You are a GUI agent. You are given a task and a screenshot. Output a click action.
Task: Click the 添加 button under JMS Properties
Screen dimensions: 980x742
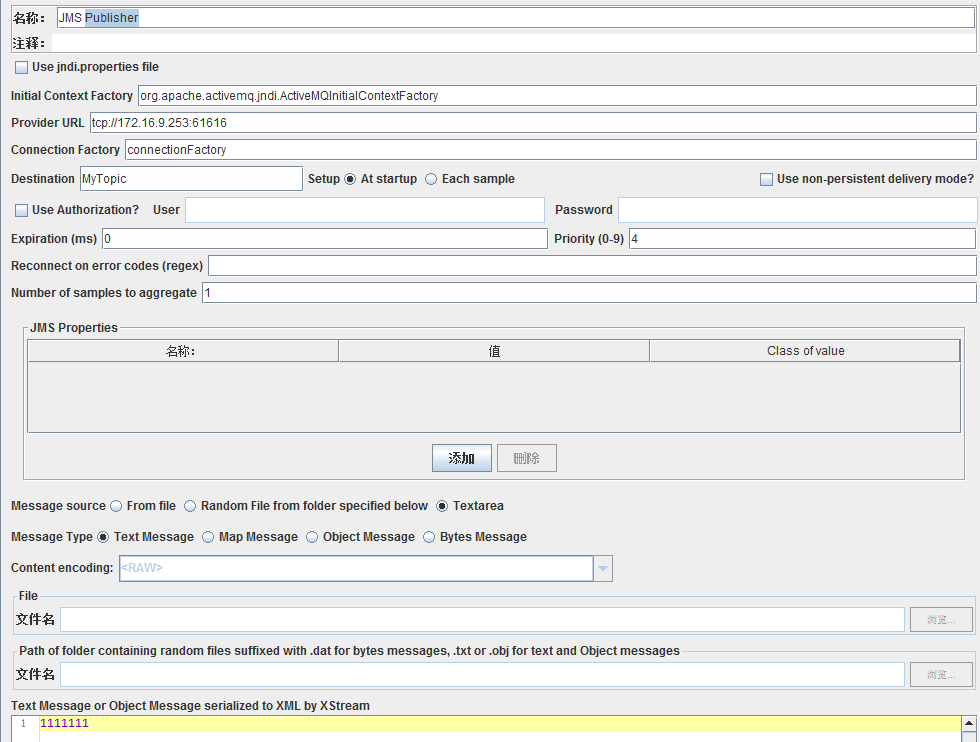[x=461, y=458]
